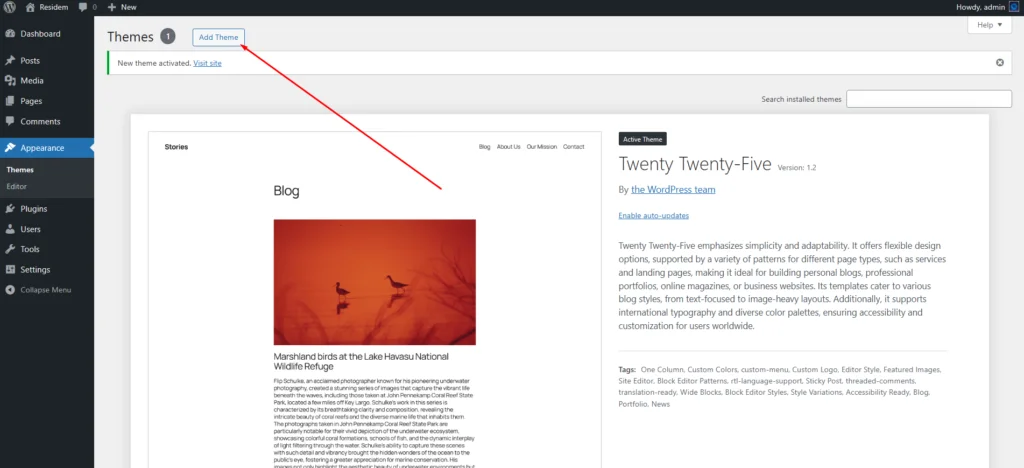Viewport: 1024px width, 468px height.
Task: Open the Media library menu
Action: click(31, 81)
